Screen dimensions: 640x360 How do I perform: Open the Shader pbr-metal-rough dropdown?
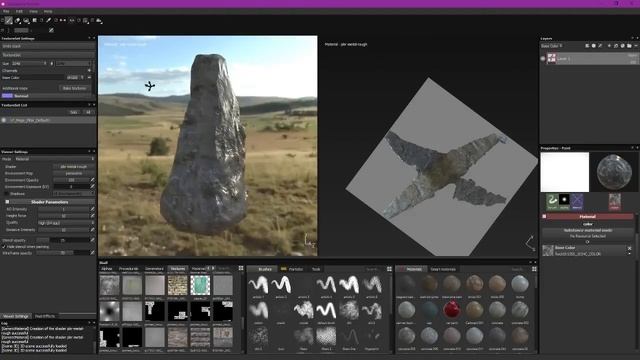click(74, 167)
